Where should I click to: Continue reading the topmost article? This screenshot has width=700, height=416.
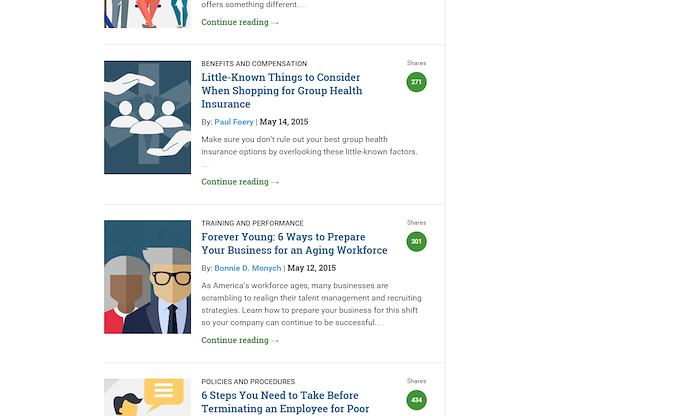240,22
